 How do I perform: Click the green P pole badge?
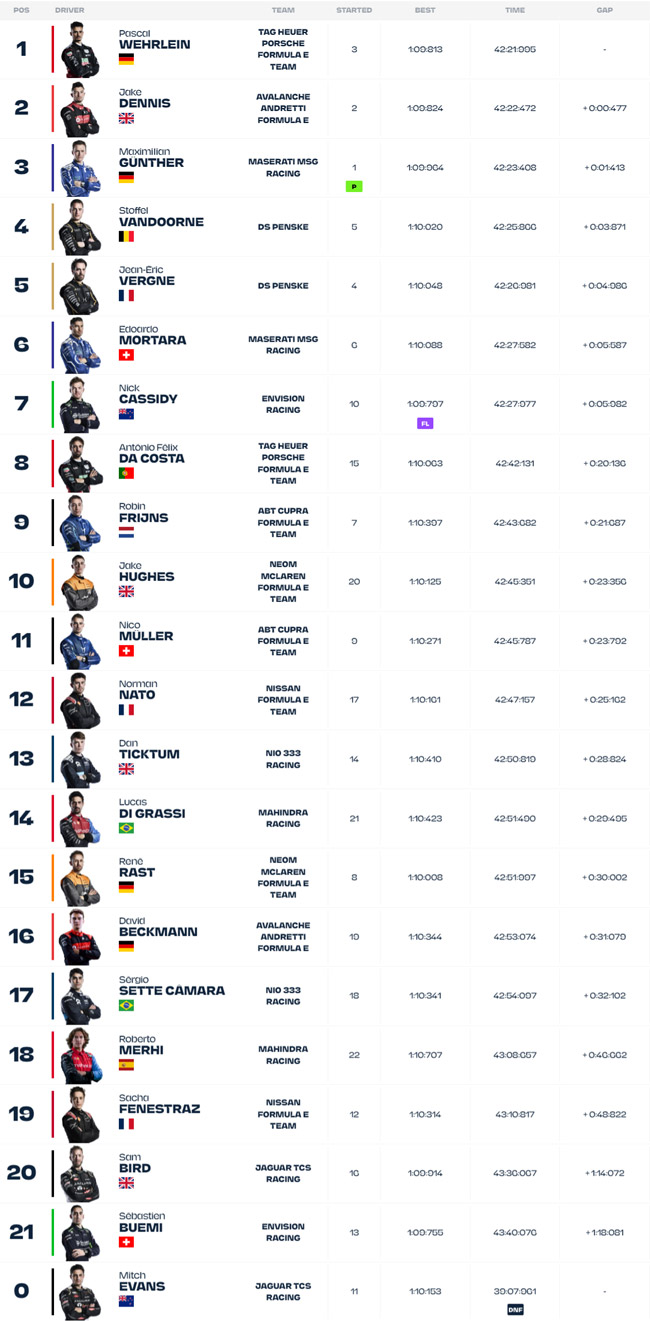click(x=353, y=186)
